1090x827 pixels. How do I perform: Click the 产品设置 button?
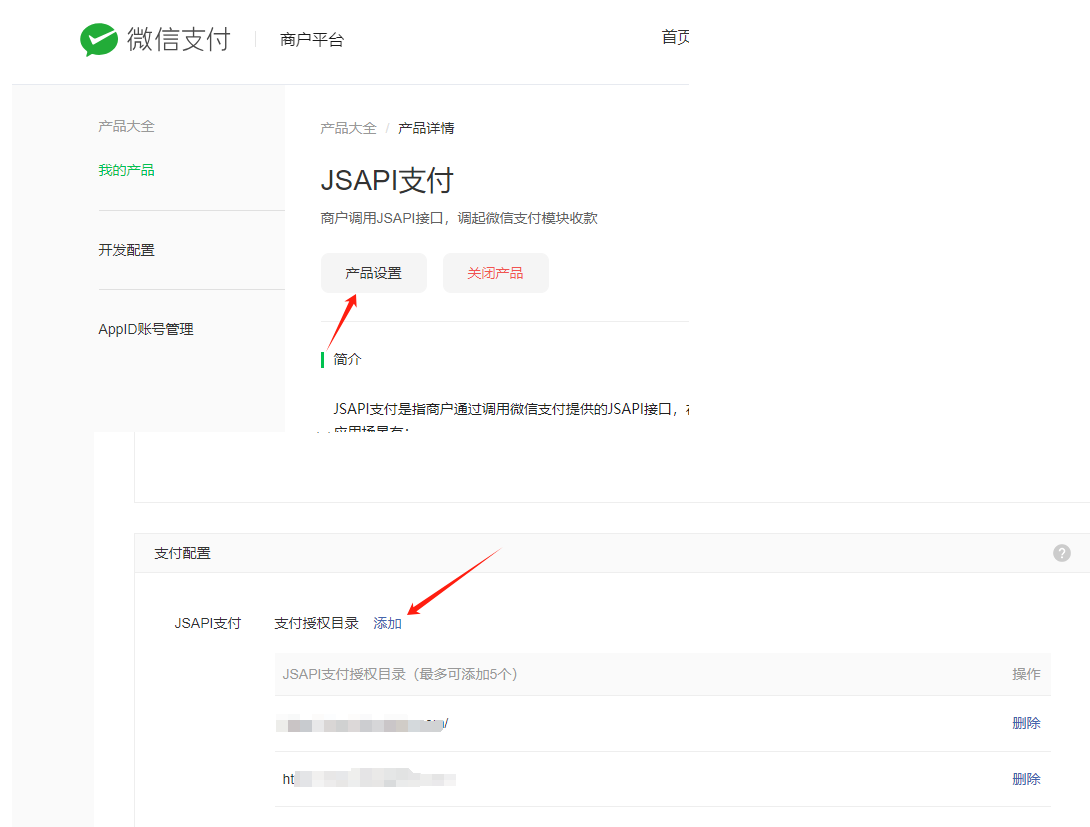[373, 273]
